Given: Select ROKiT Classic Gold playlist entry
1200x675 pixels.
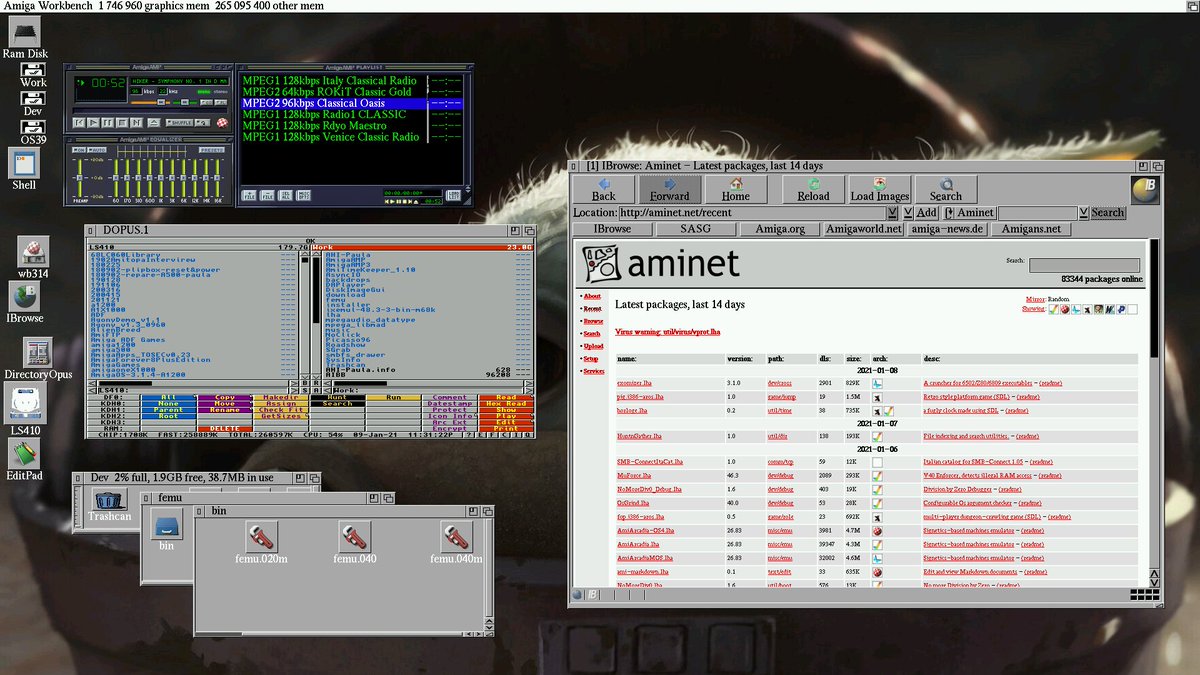Looking at the screenshot, I should [326, 92].
